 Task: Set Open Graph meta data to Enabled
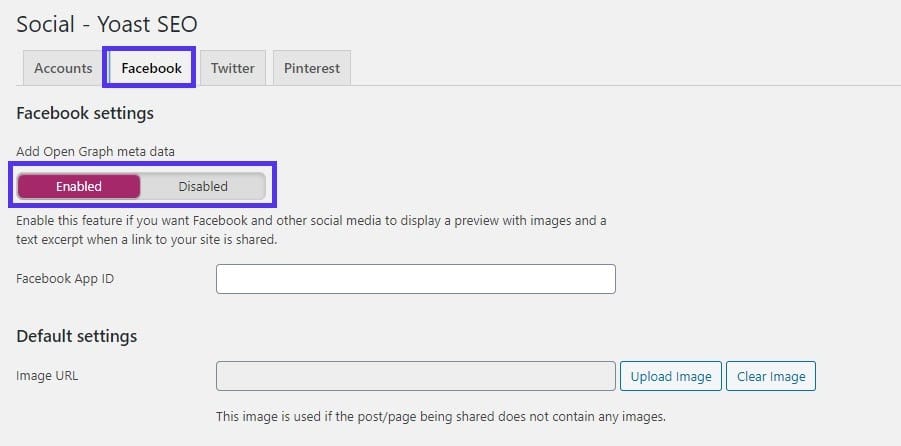pyautogui.click(x=79, y=187)
